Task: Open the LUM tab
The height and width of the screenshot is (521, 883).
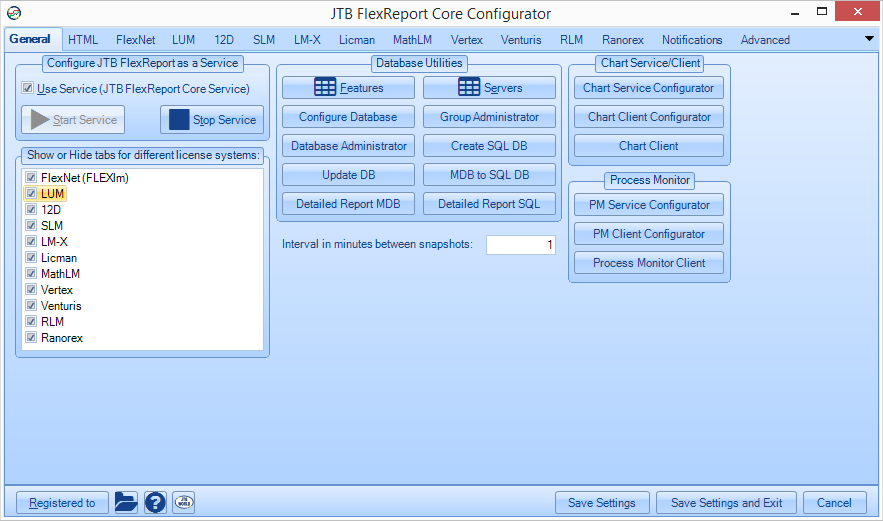Action: [x=183, y=40]
